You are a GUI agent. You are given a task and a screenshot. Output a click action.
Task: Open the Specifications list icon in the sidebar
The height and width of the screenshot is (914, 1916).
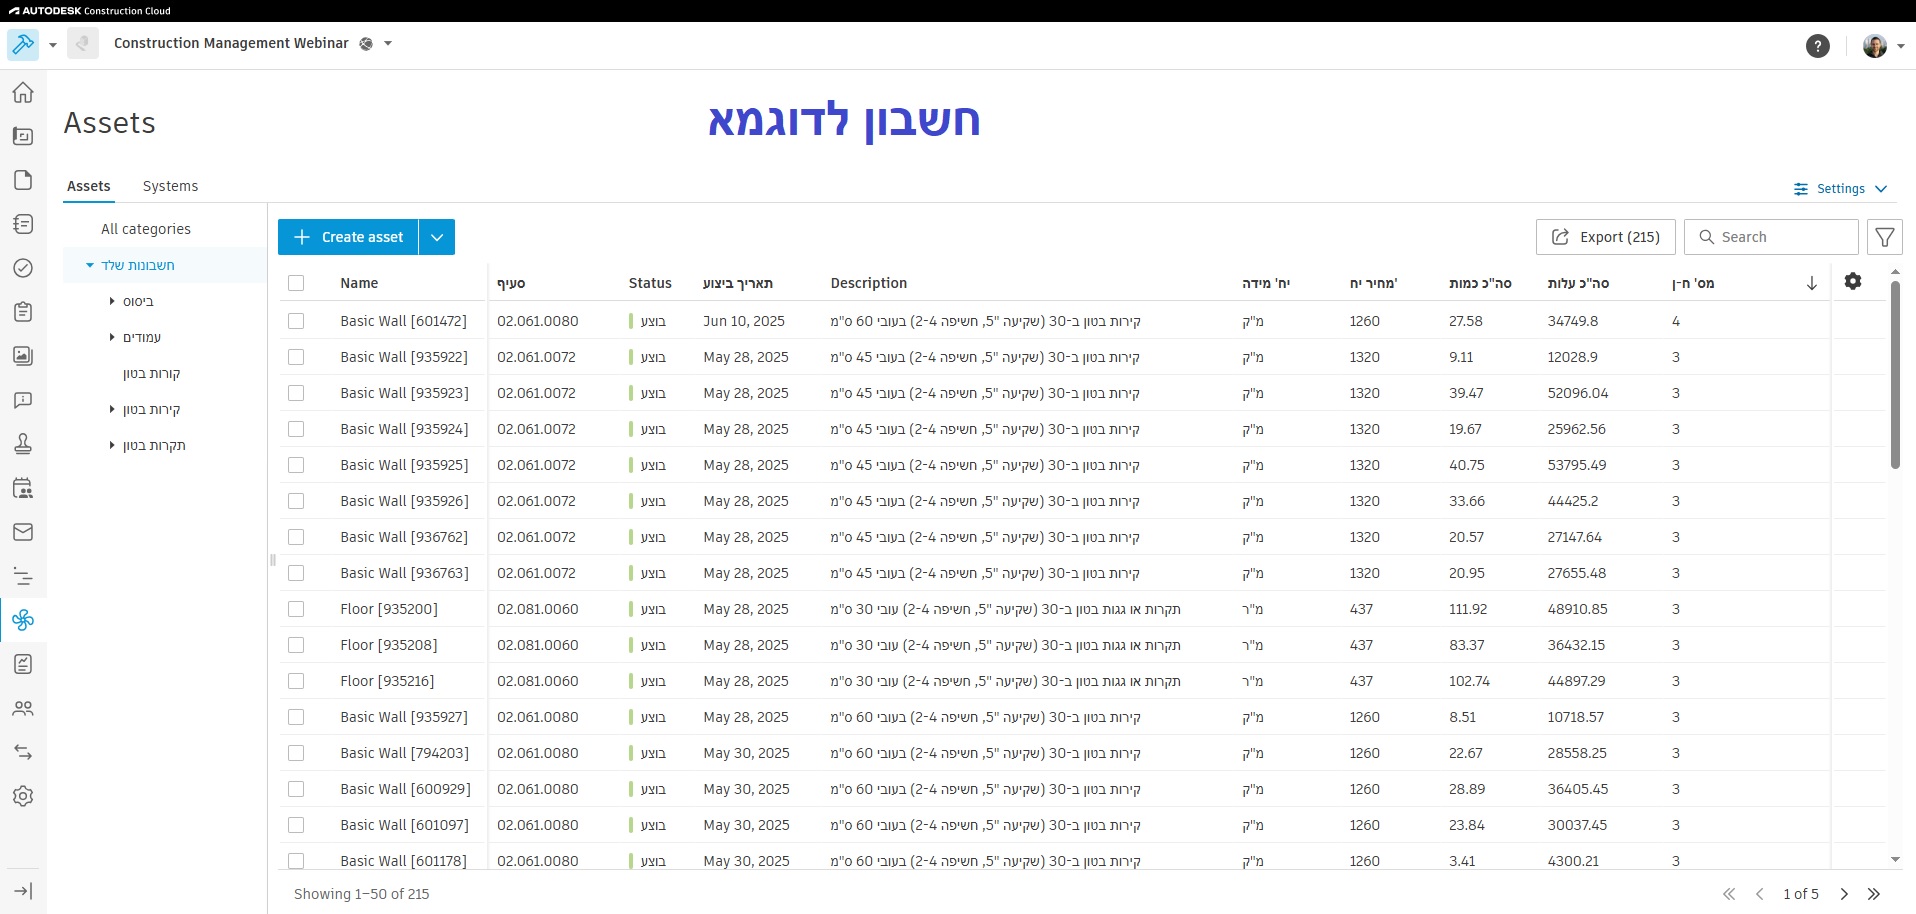[23, 224]
